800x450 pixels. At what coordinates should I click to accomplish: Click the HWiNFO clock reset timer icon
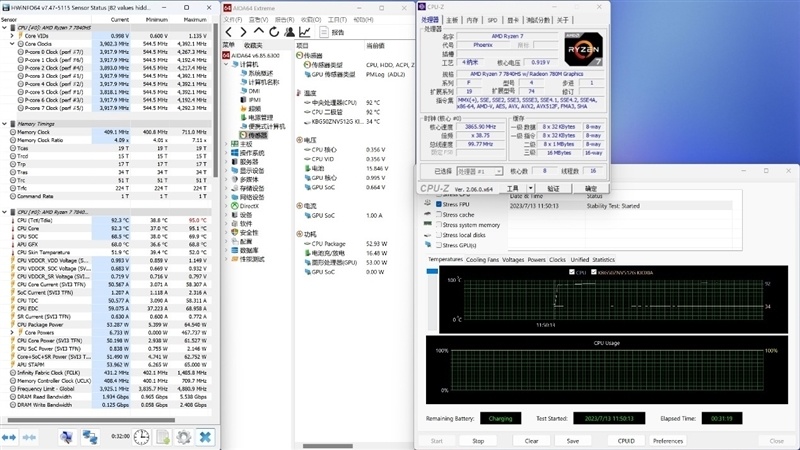142,437
